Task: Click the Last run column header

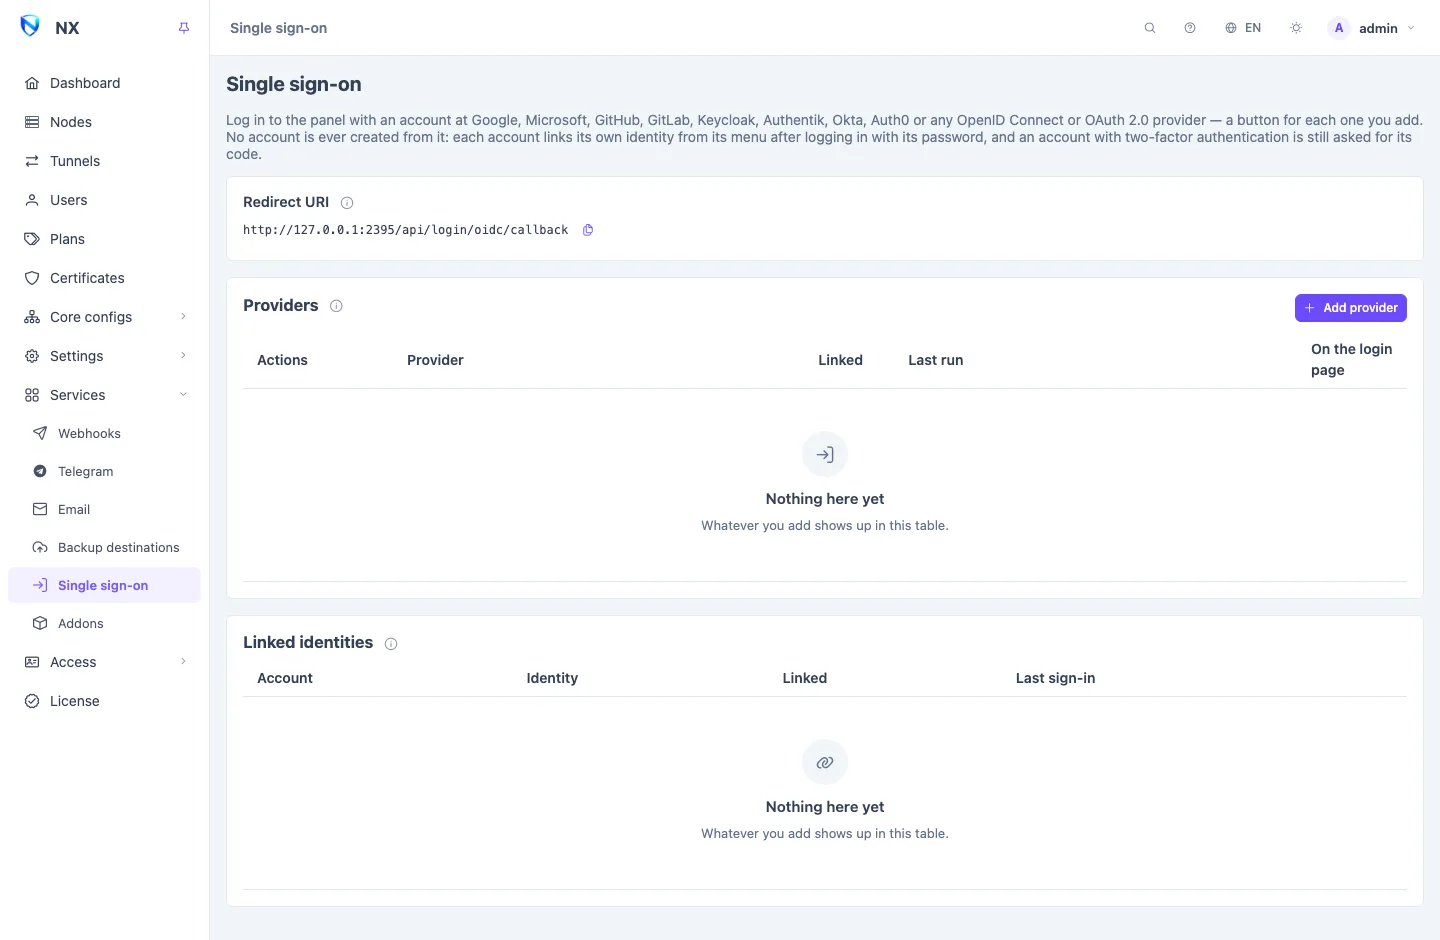Action: point(935,360)
